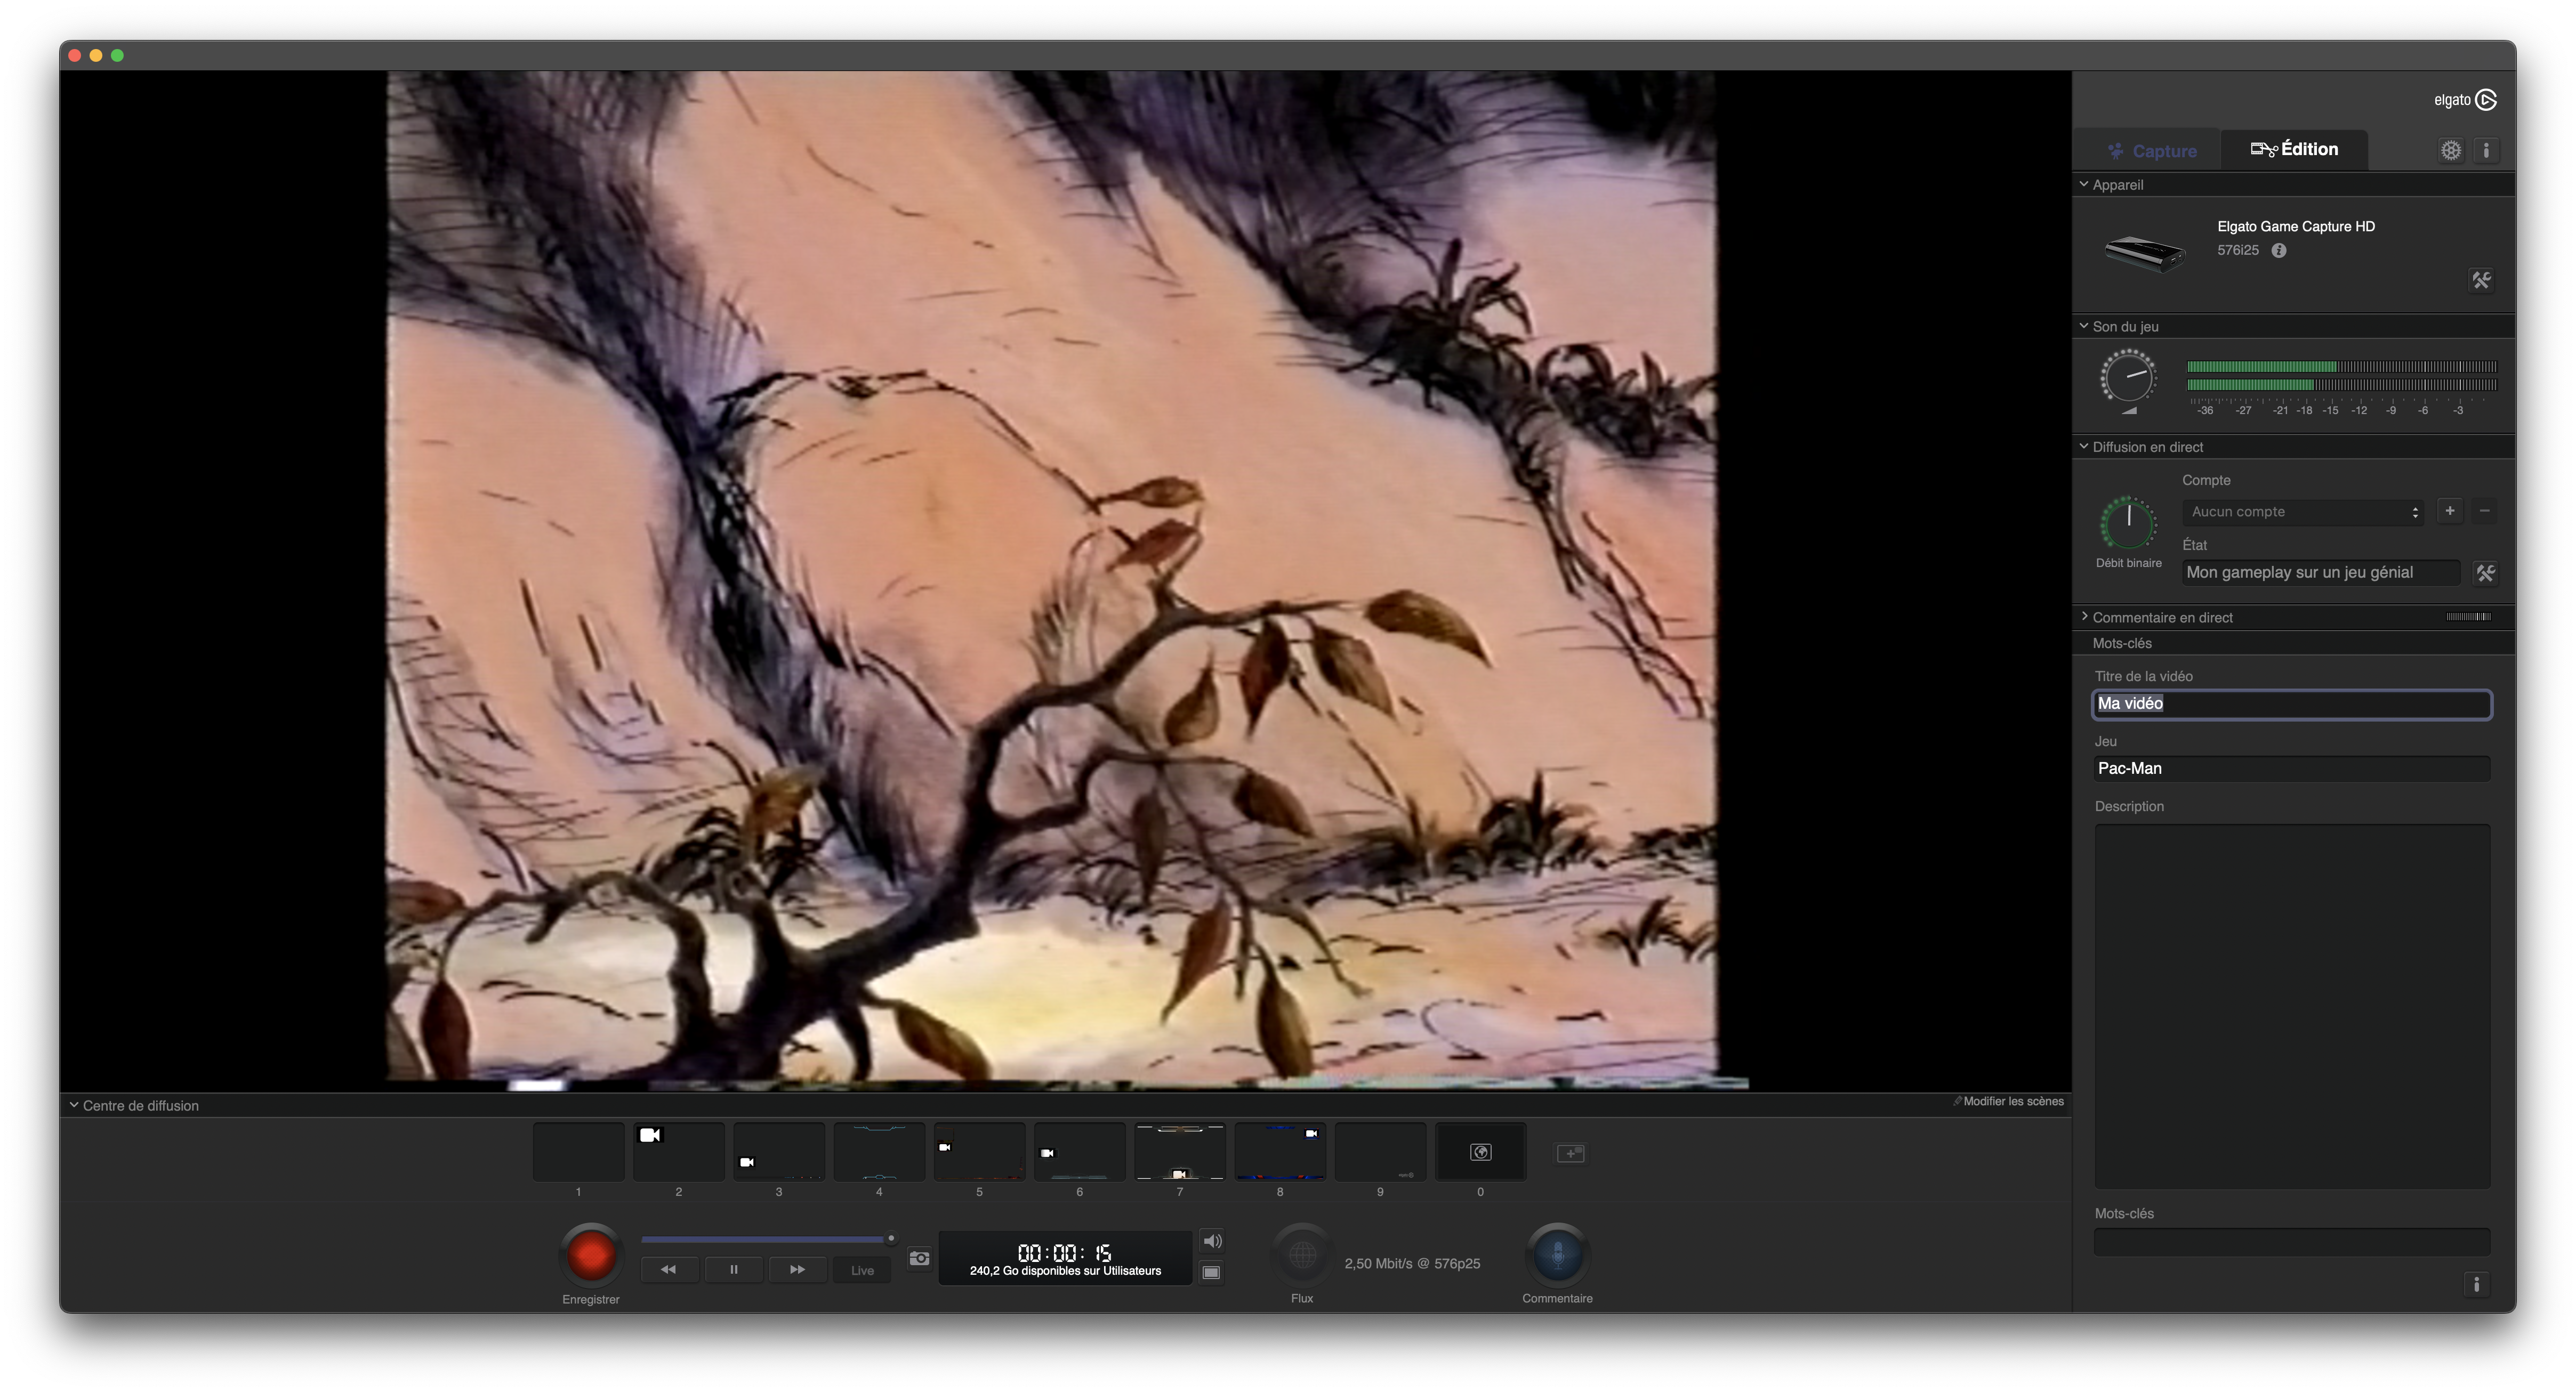This screenshot has width=2576, height=1392.
Task: Open device settings tools icon
Action: pos(2481,280)
